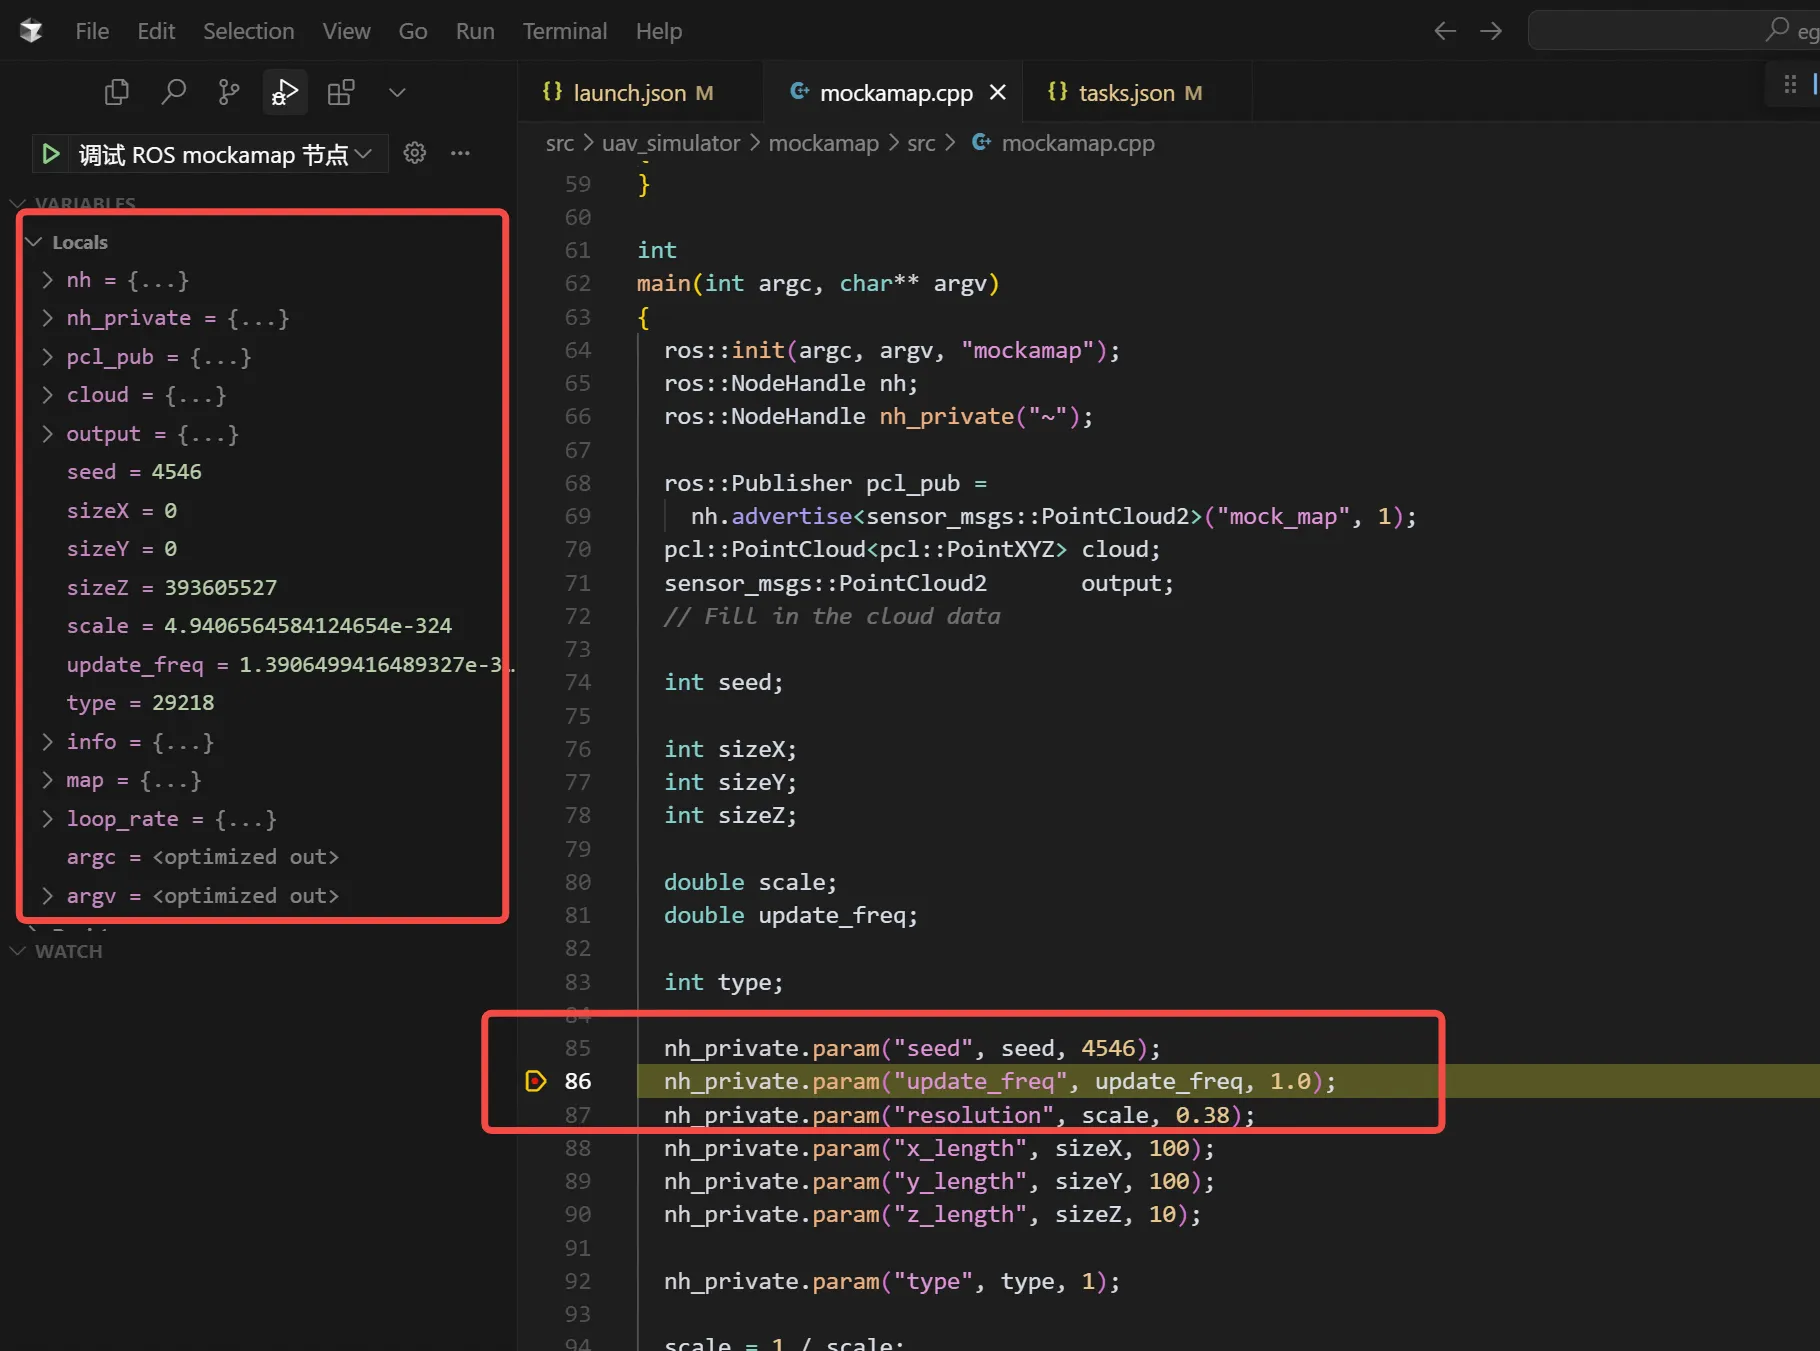
Task: Open the Help menu
Action: [659, 31]
